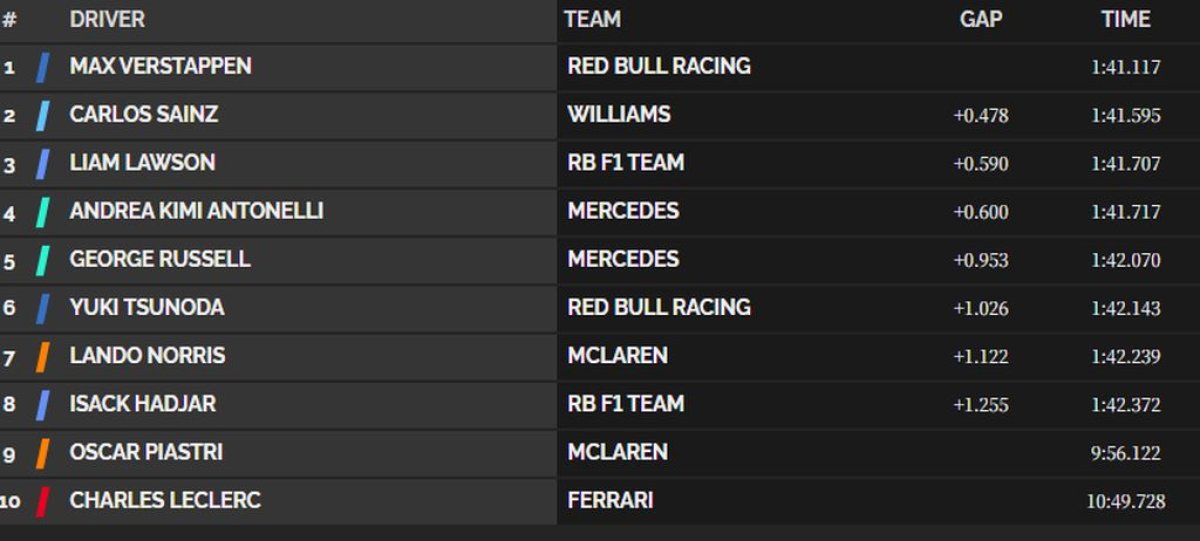Click the TIME column header

point(1126,19)
